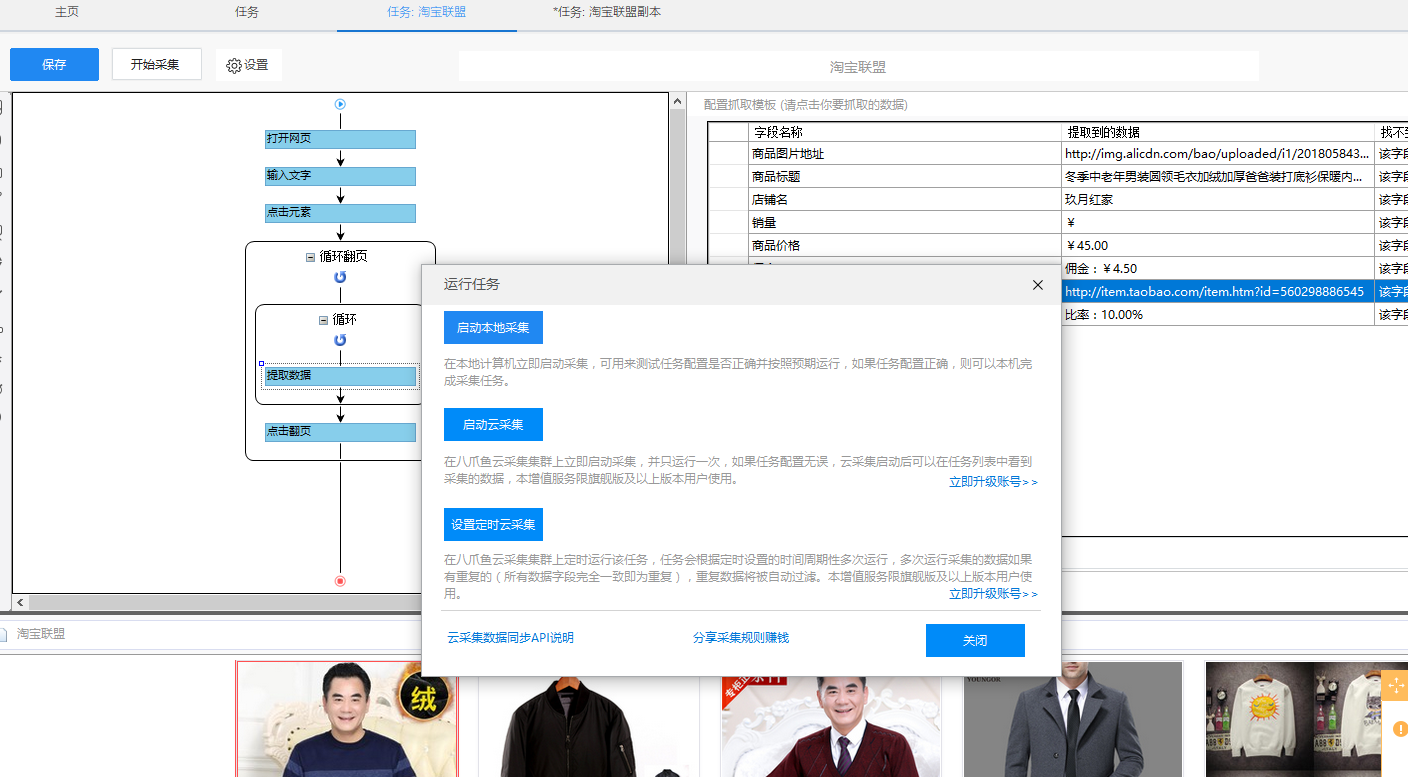Click 设置定时云采集 button
The width and height of the screenshot is (1408, 777).
tap(493, 524)
